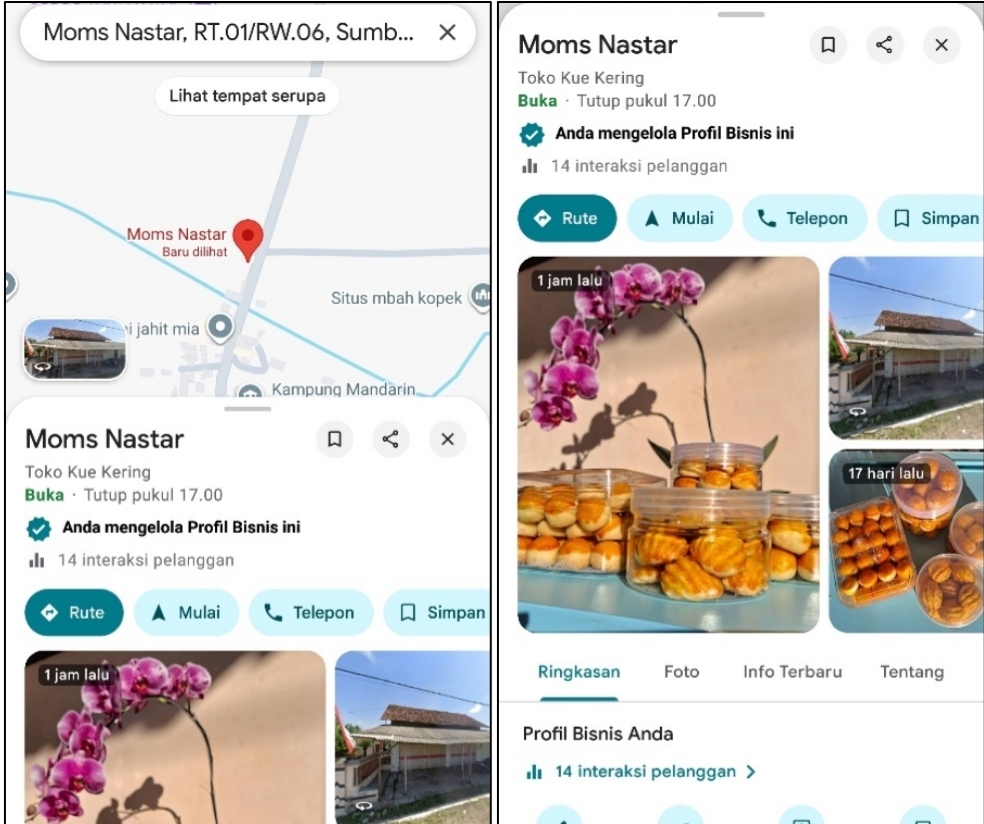Select the jahit mia location pin

[220, 328]
